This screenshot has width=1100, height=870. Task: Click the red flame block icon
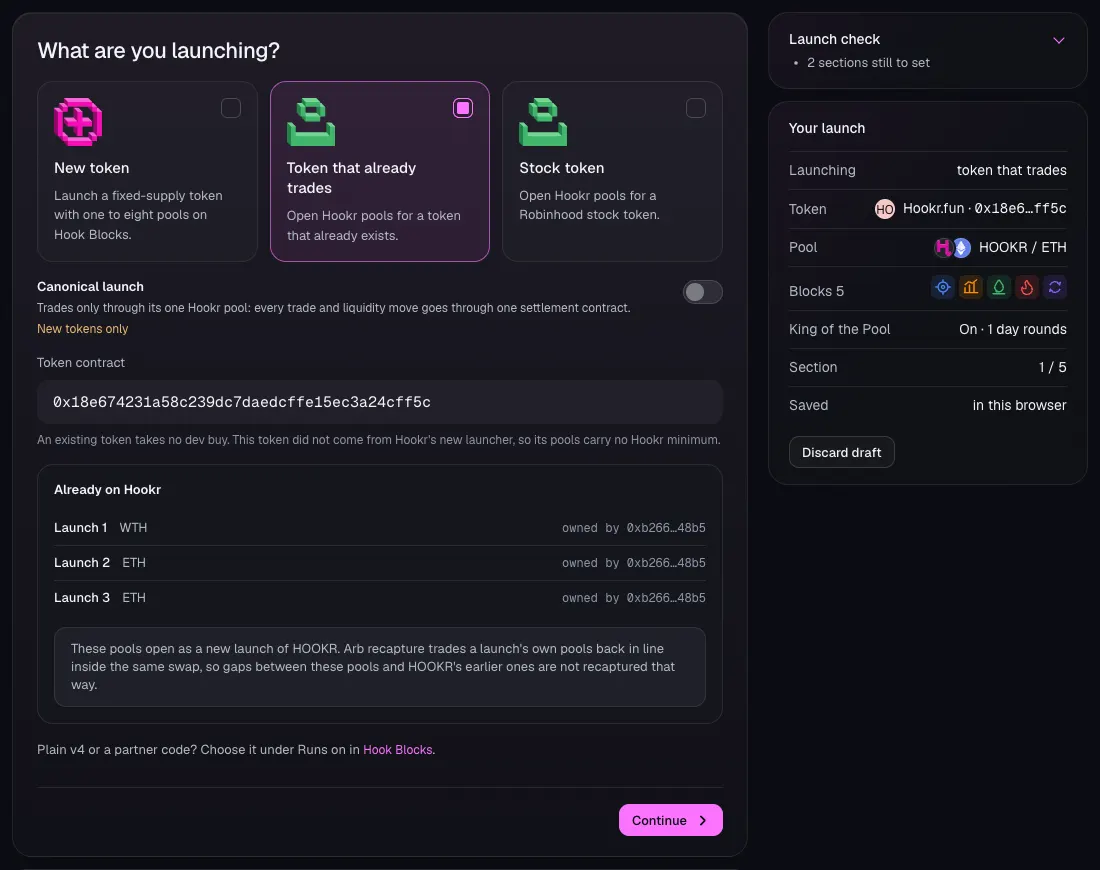pos(1027,287)
